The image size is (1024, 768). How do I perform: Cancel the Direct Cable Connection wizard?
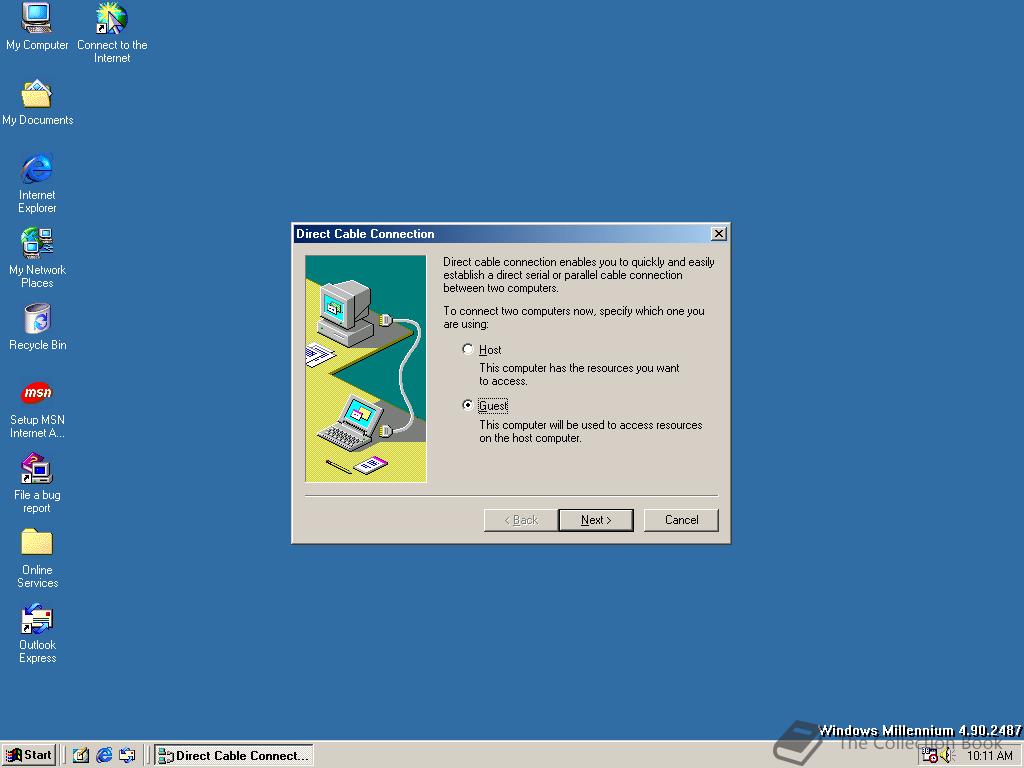(681, 520)
